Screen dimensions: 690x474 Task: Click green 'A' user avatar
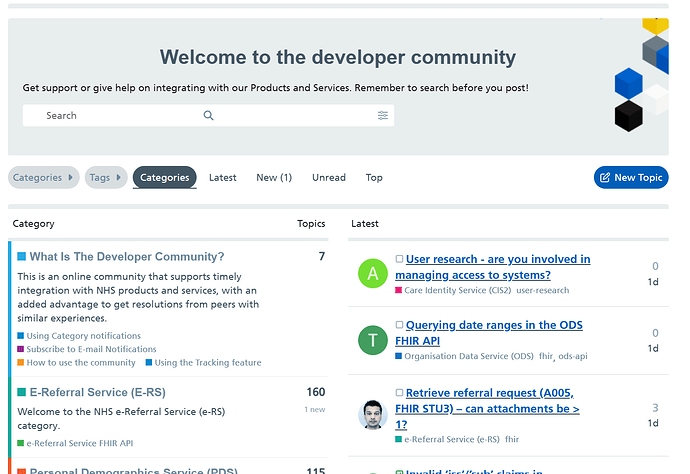tap(372, 274)
